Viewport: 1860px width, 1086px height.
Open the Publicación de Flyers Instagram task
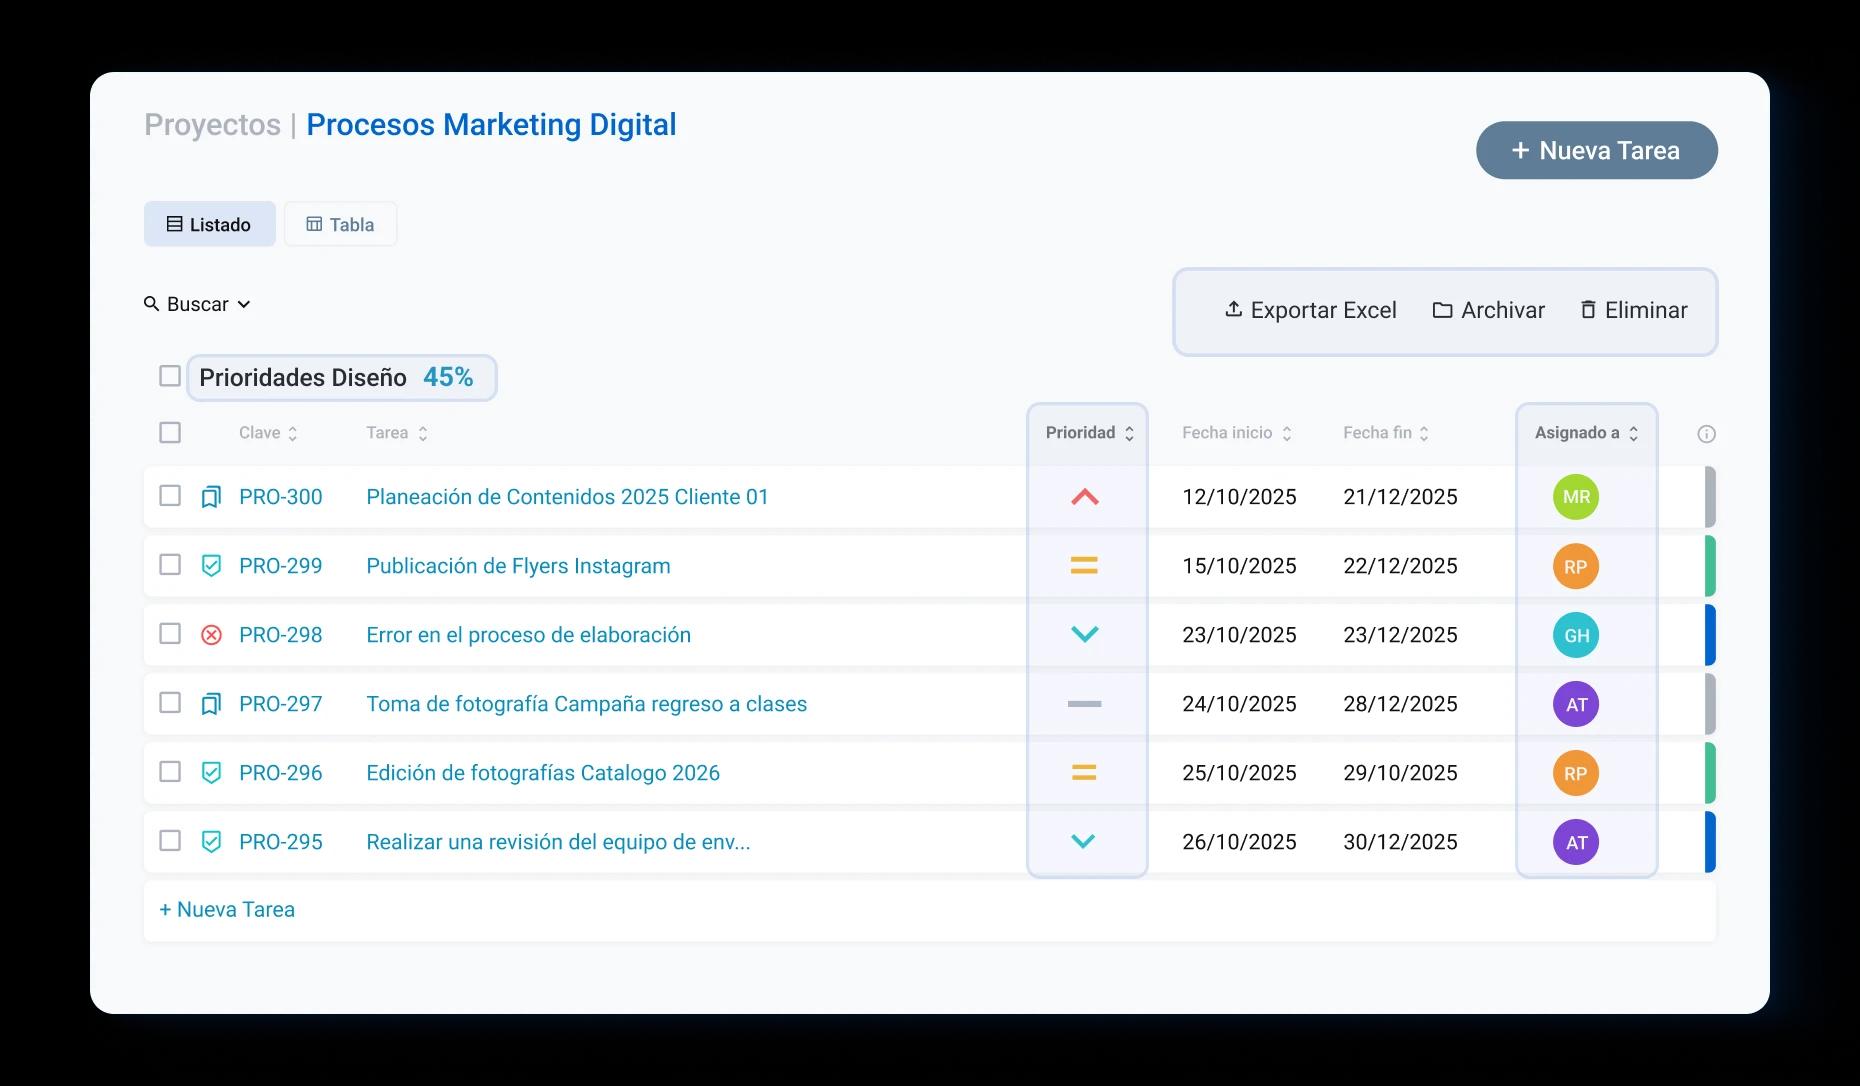tap(518, 566)
